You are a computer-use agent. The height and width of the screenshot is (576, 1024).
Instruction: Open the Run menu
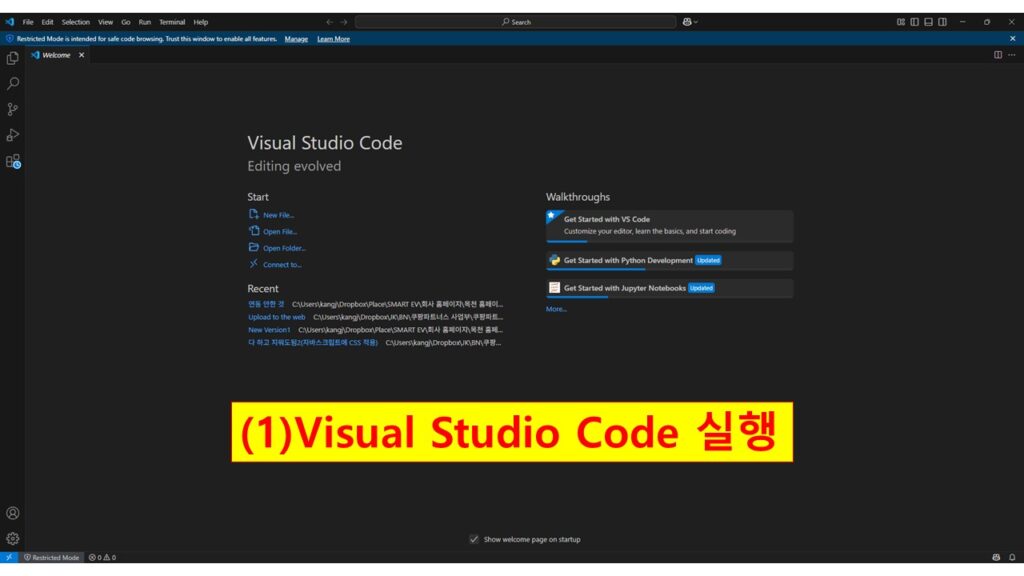point(144,22)
